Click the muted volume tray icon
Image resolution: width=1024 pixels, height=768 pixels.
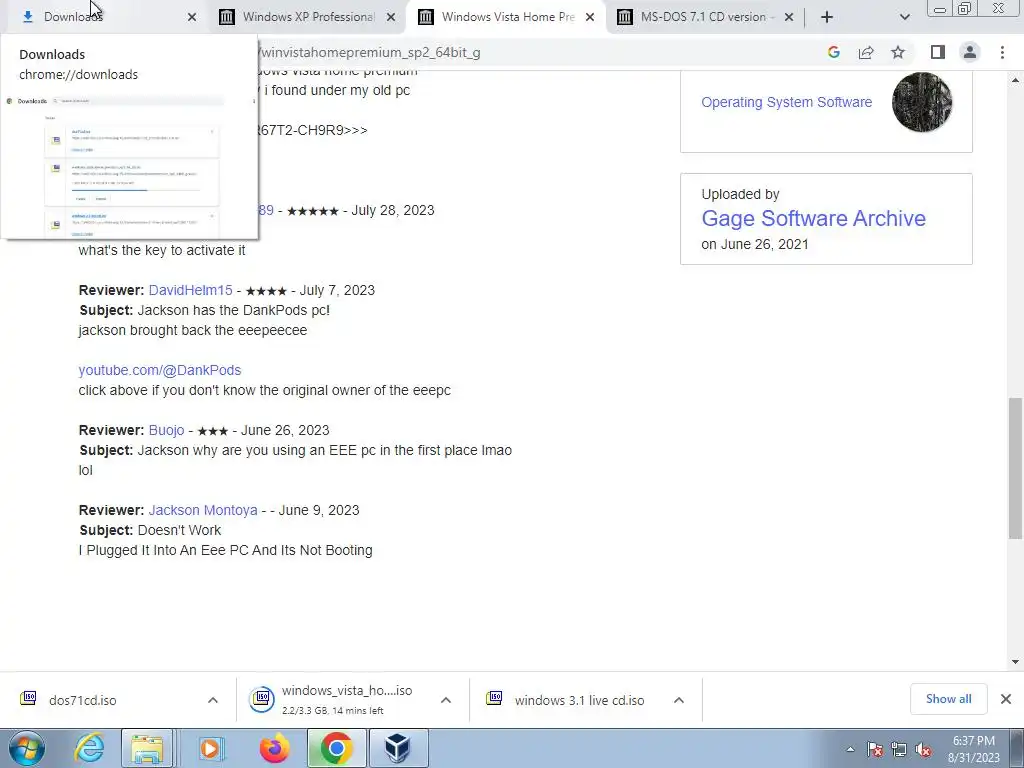point(923,750)
